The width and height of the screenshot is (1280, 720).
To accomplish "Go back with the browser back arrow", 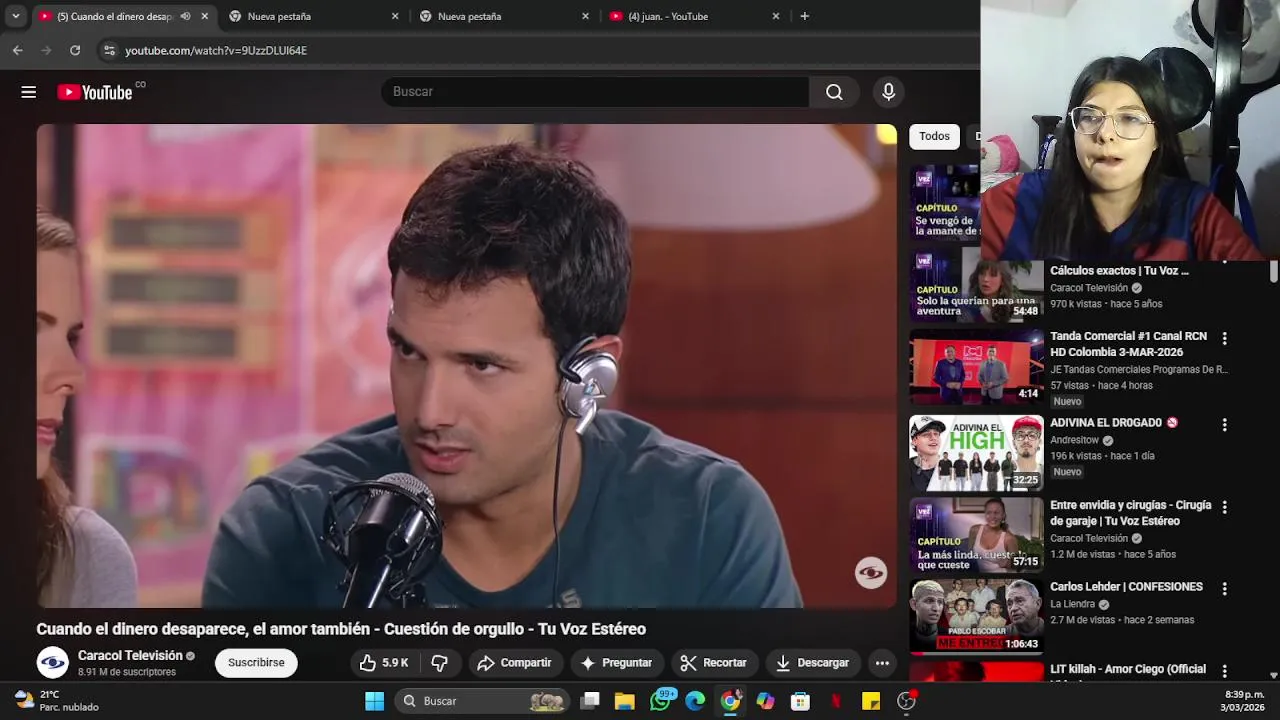I will (x=18, y=50).
